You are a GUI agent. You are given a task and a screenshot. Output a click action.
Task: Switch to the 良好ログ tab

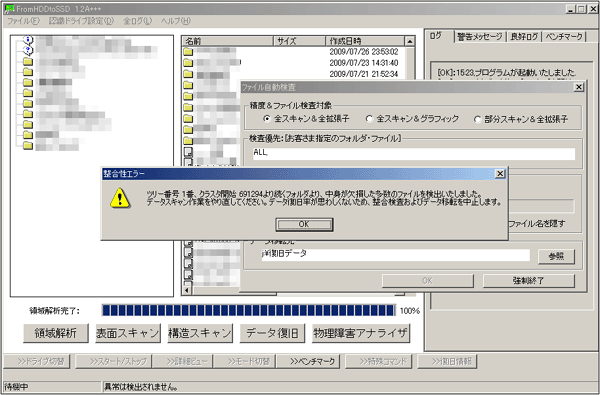coord(524,37)
